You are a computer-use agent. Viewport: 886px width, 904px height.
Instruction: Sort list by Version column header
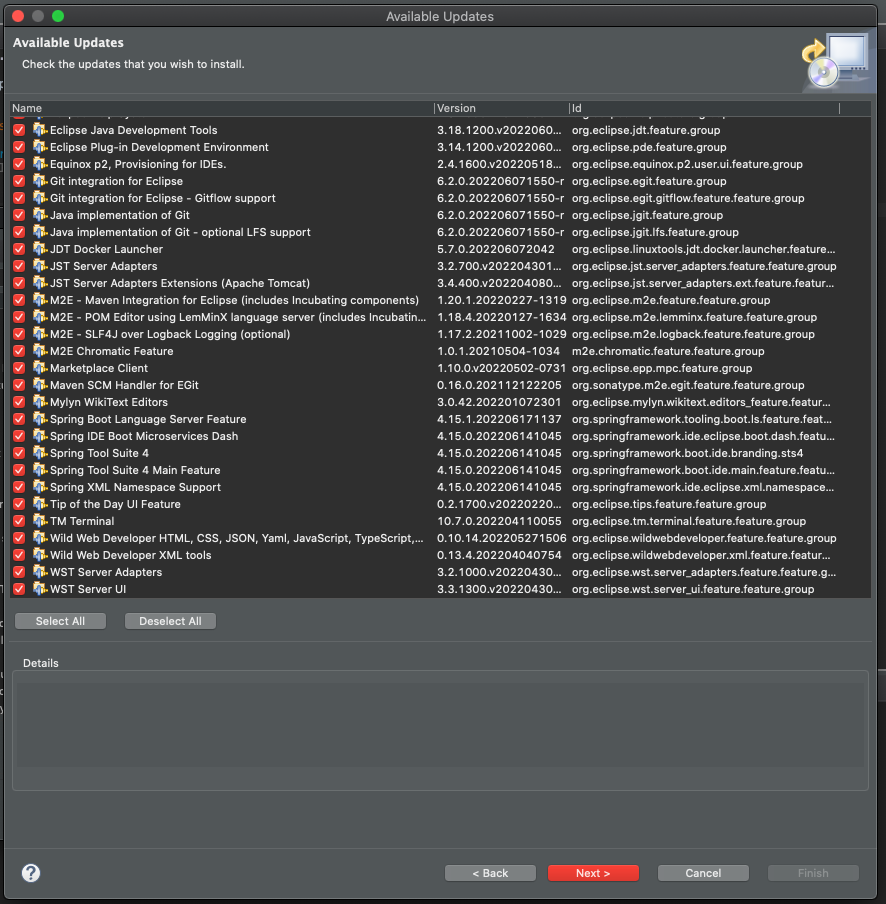(501, 108)
